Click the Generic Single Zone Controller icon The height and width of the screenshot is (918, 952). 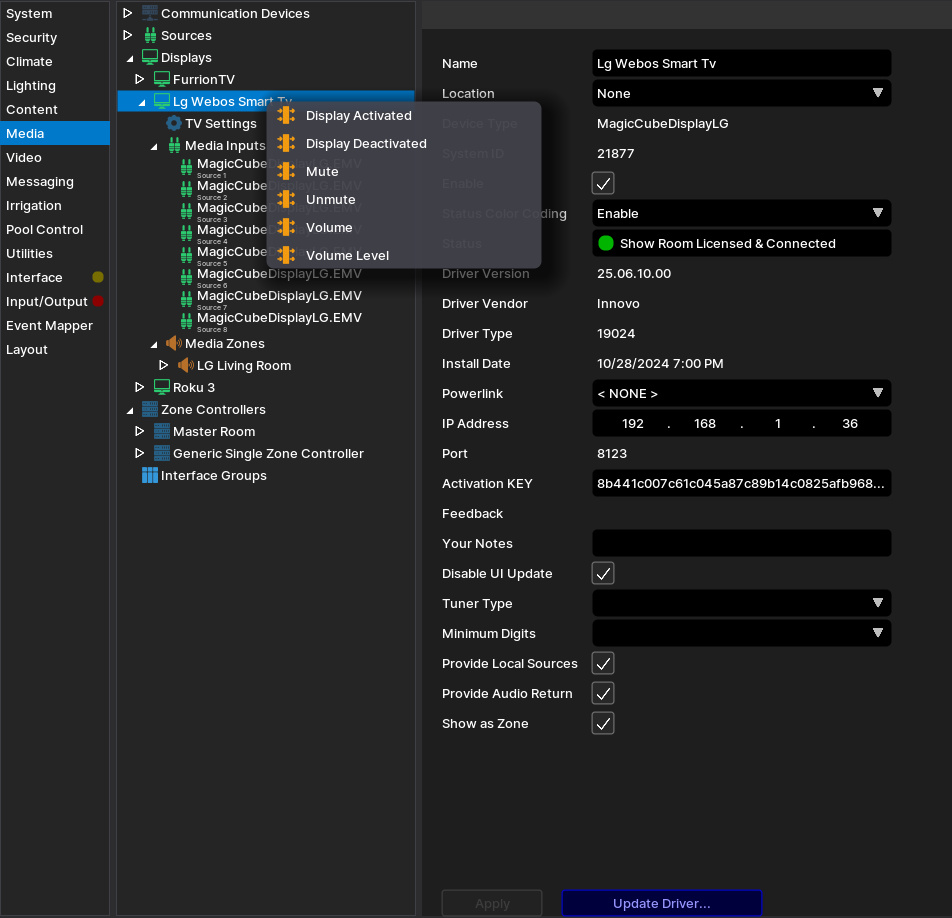click(162, 453)
